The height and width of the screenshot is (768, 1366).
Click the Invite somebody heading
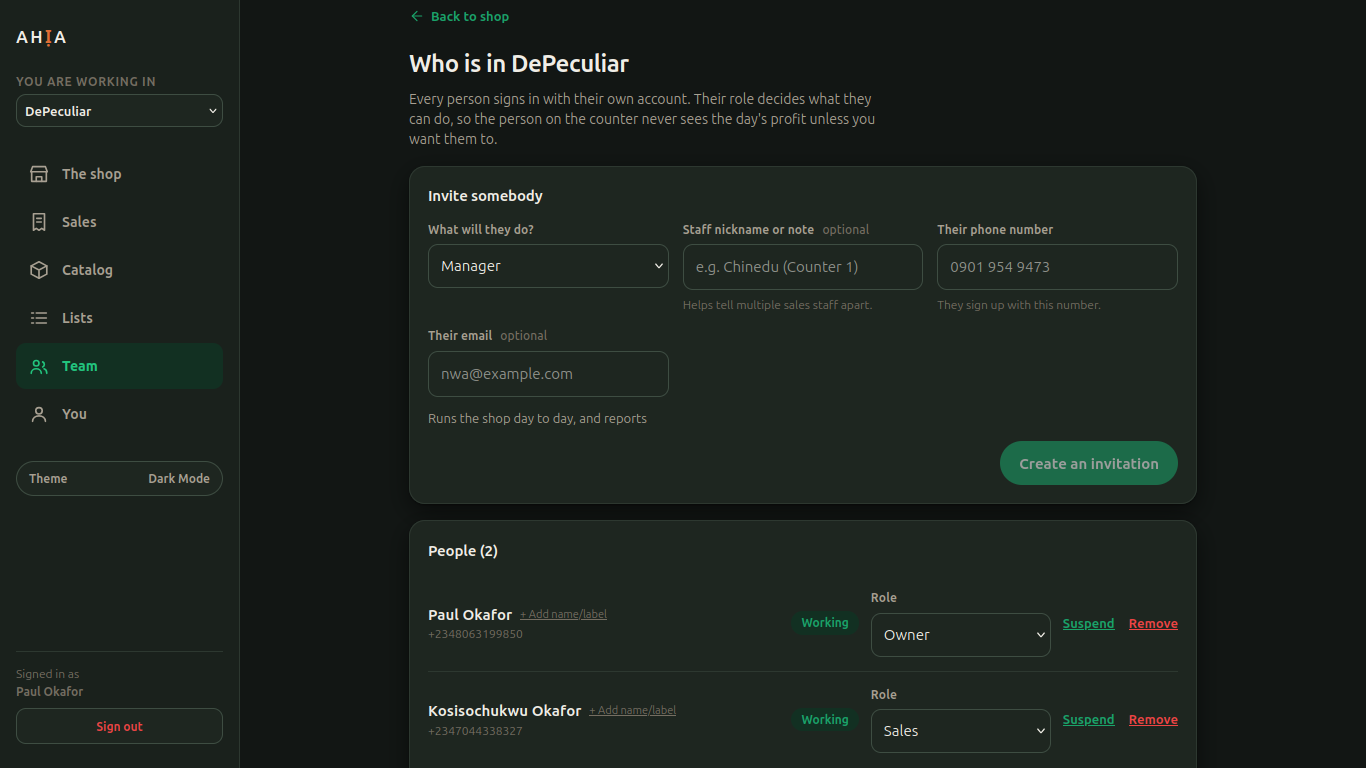pos(485,196)
